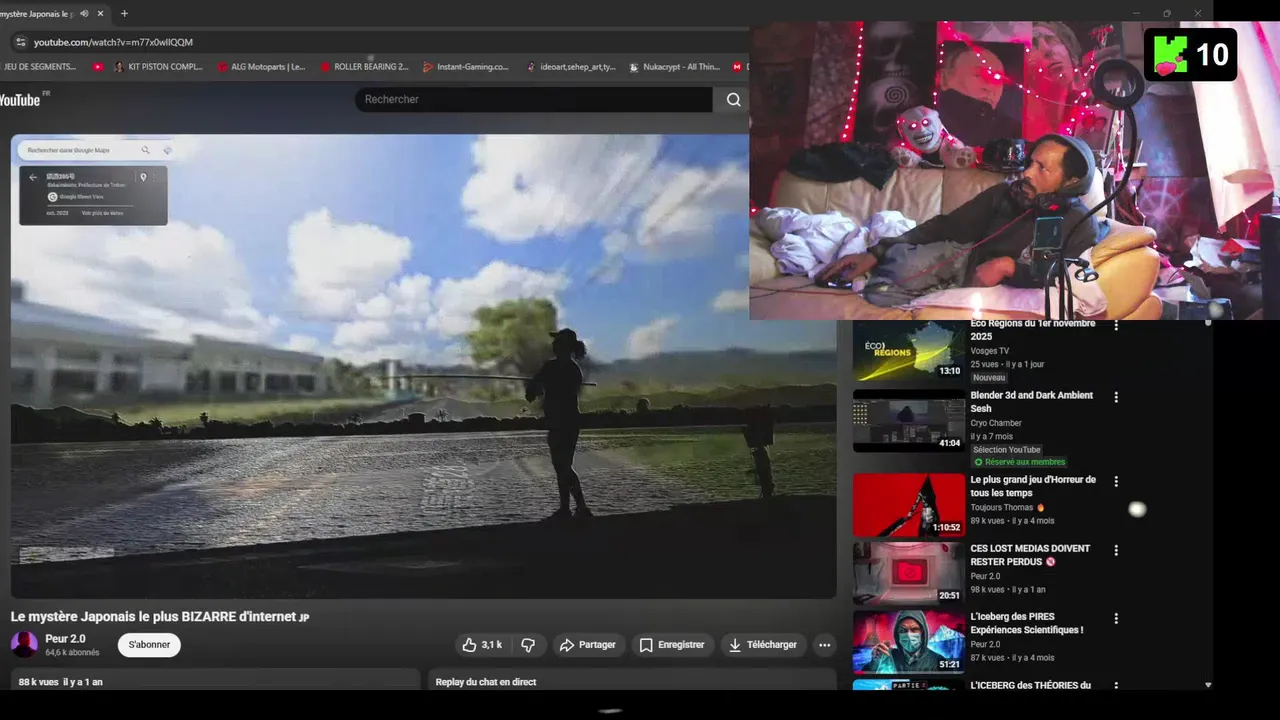Open the KIT PISTON COMPL bookmark

pyautogui.click(x=158, y=67)
